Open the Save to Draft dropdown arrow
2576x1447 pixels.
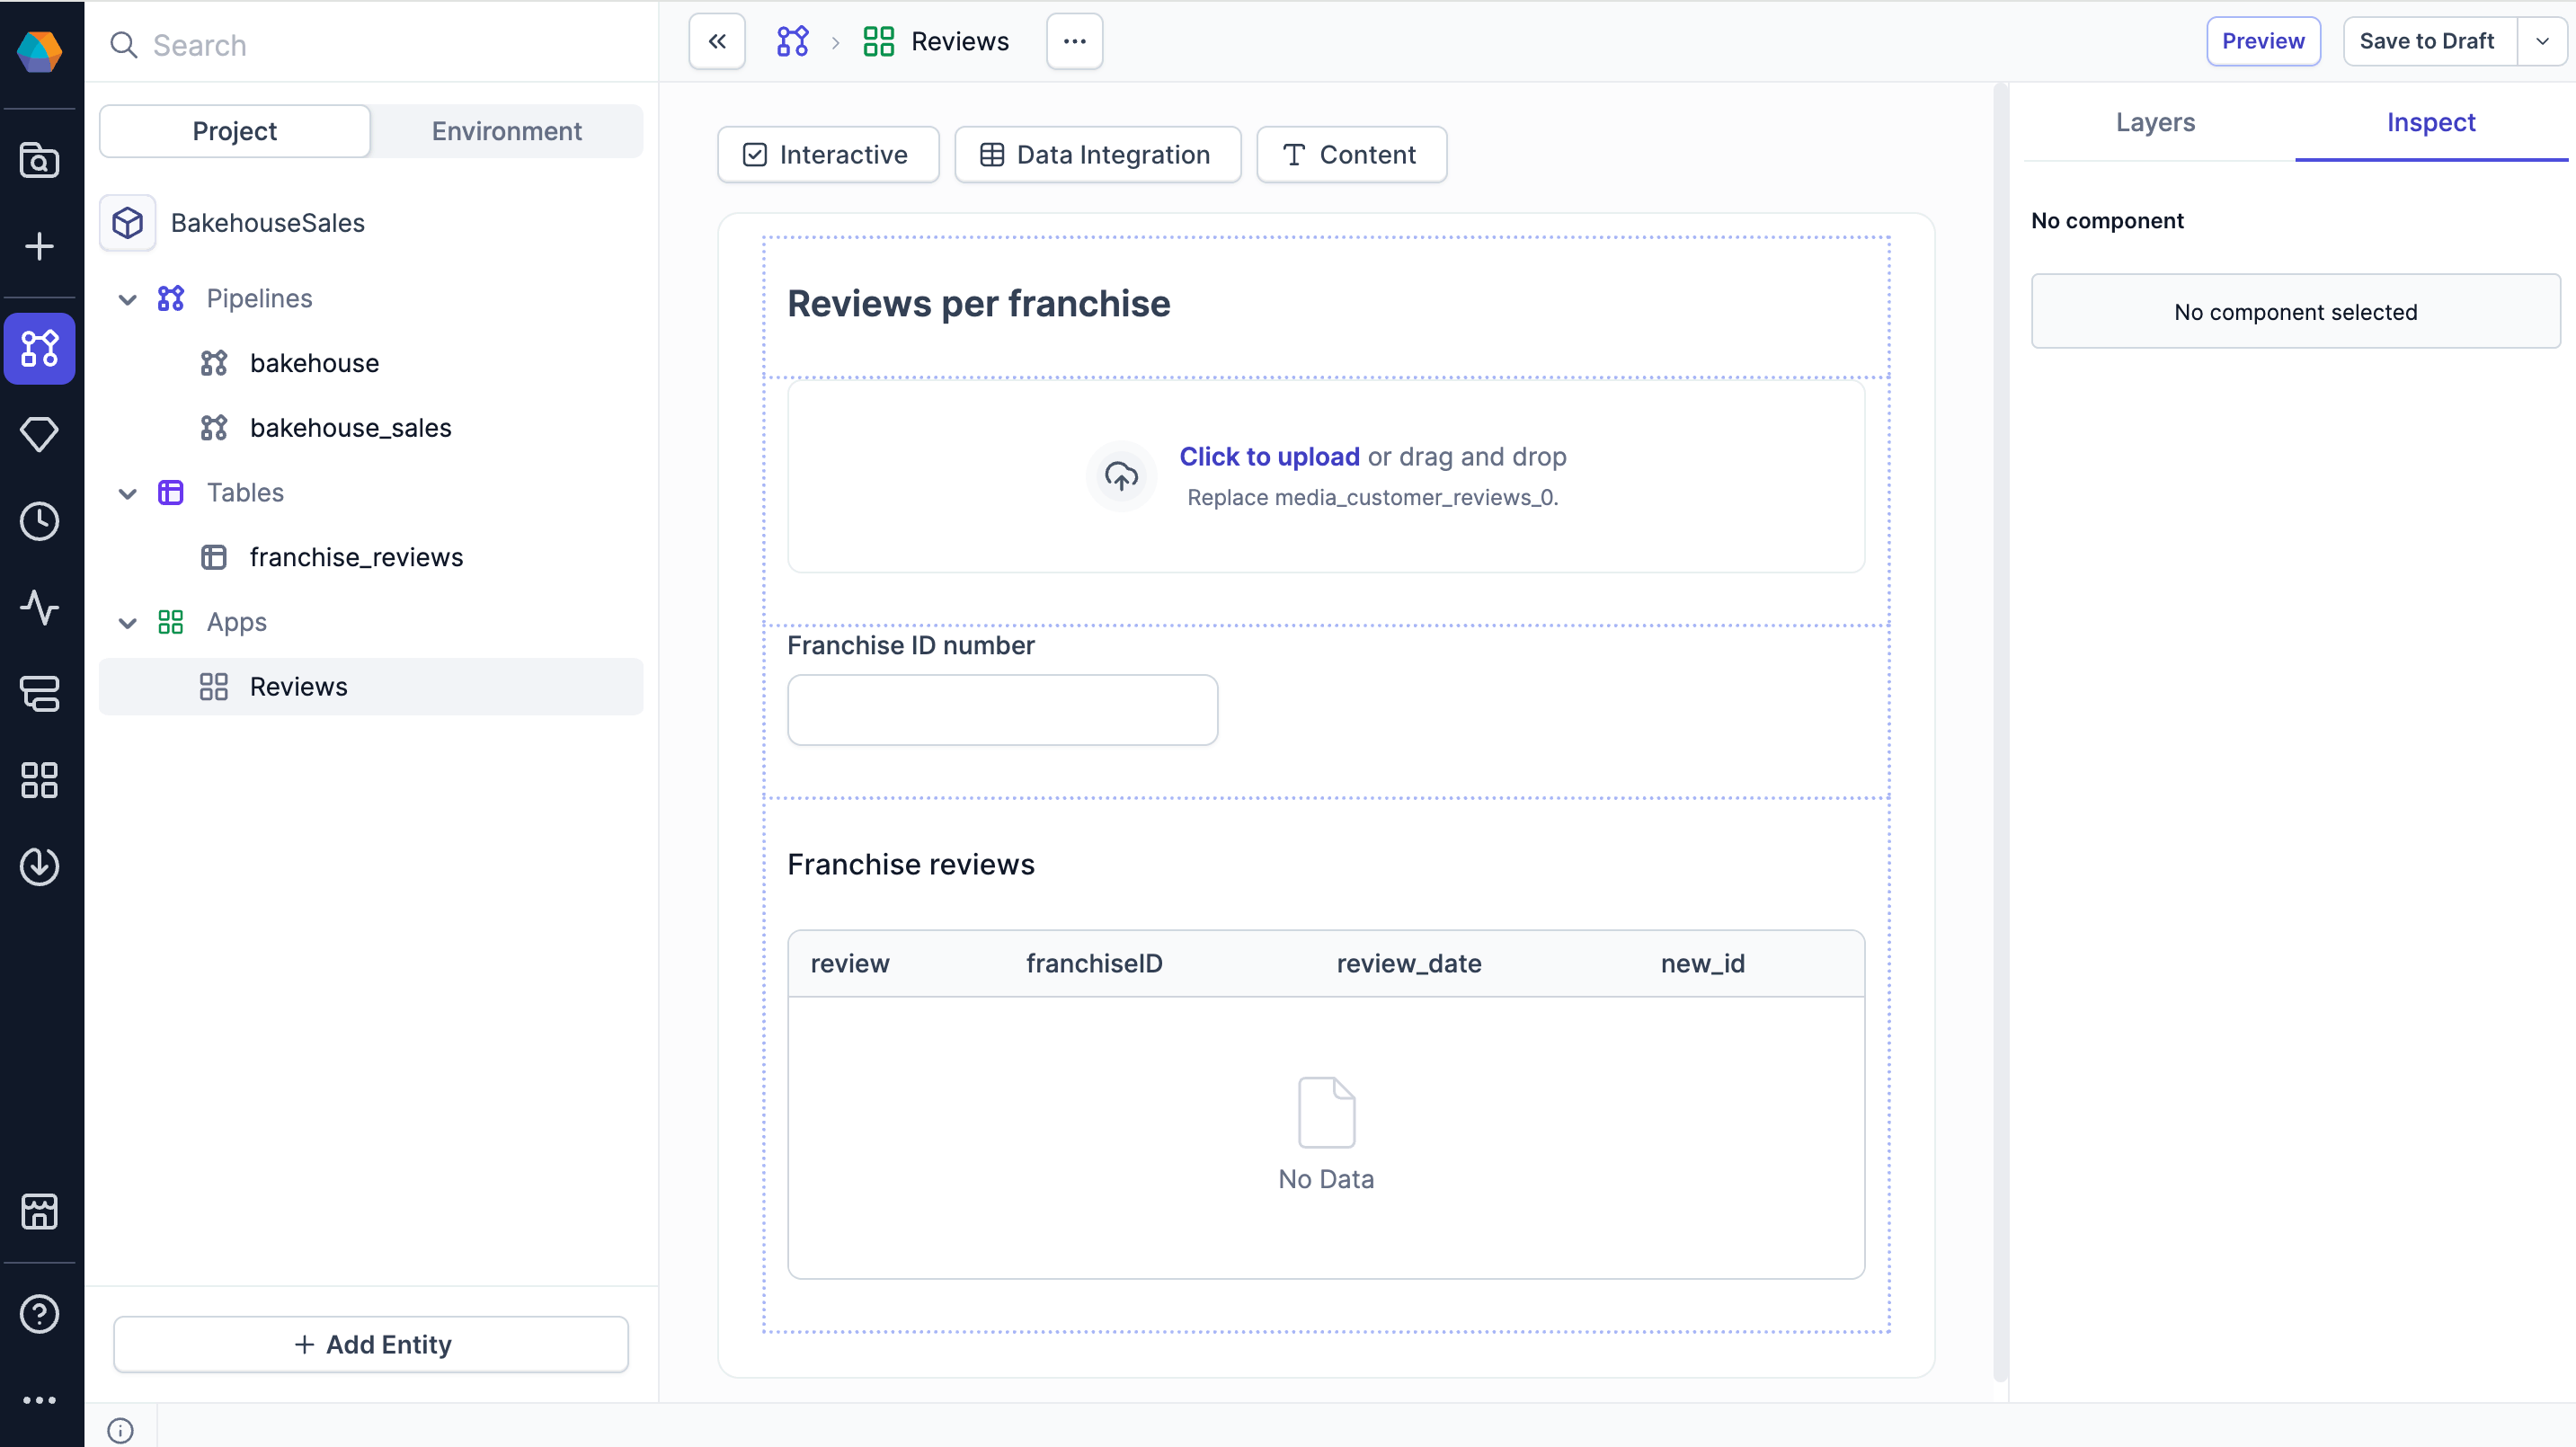point(2542,41)
